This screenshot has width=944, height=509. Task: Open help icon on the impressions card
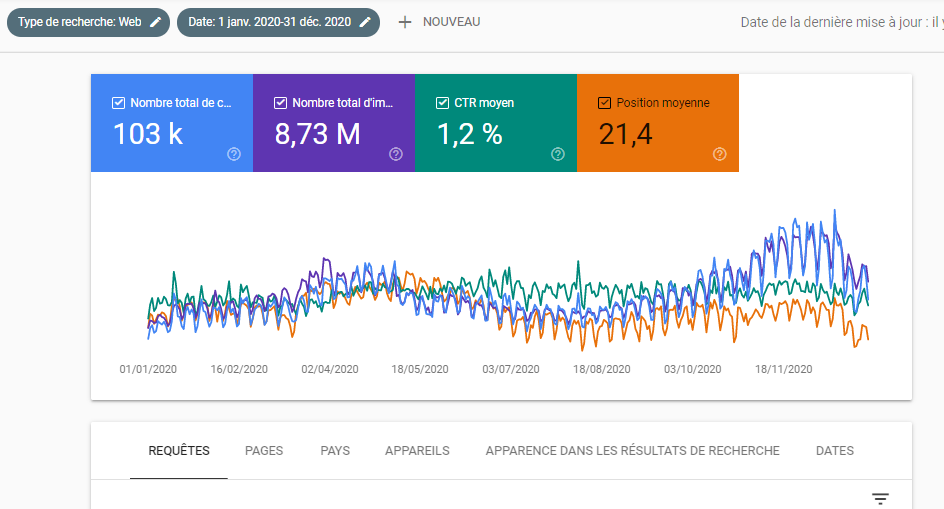[396, 154]
